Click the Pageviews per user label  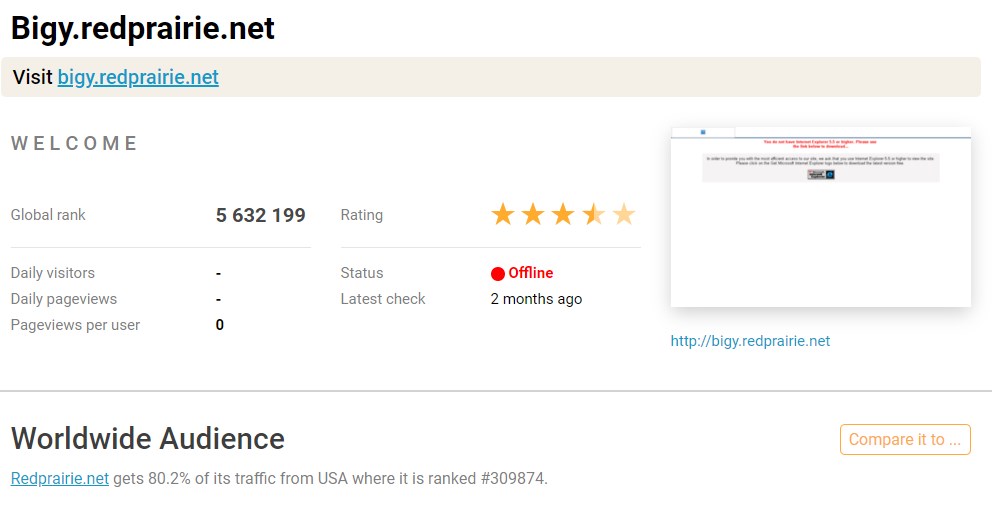pyautogui.click(x=75, y=325)
